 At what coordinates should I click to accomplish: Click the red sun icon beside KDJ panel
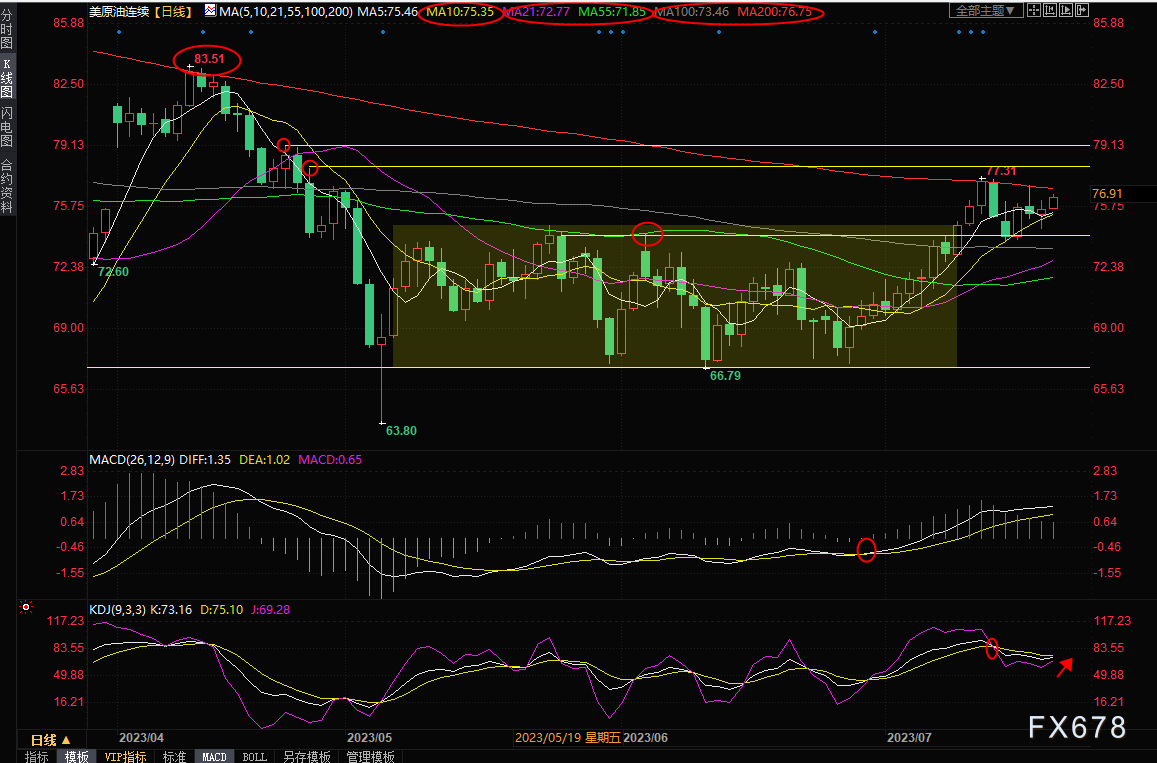tap(26, 607)
